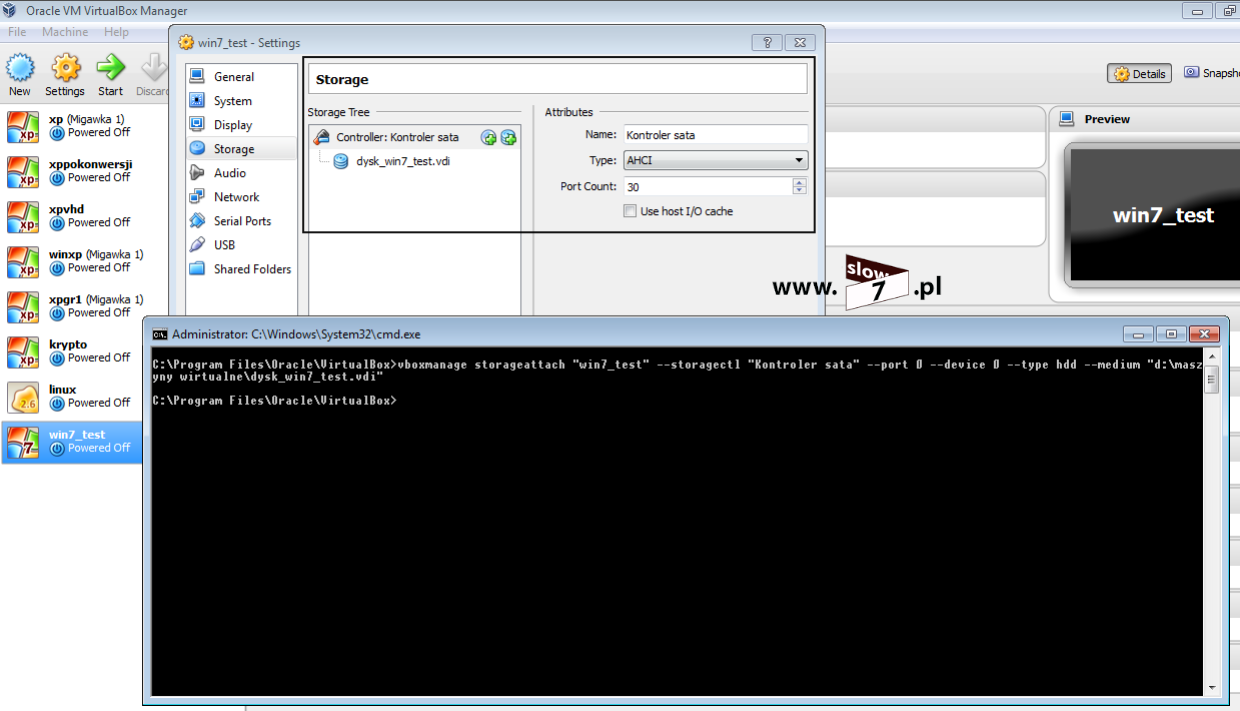Screen dimensions: 1240x711
Task: Click the green Start arrow icon
Action: point(110,75)
